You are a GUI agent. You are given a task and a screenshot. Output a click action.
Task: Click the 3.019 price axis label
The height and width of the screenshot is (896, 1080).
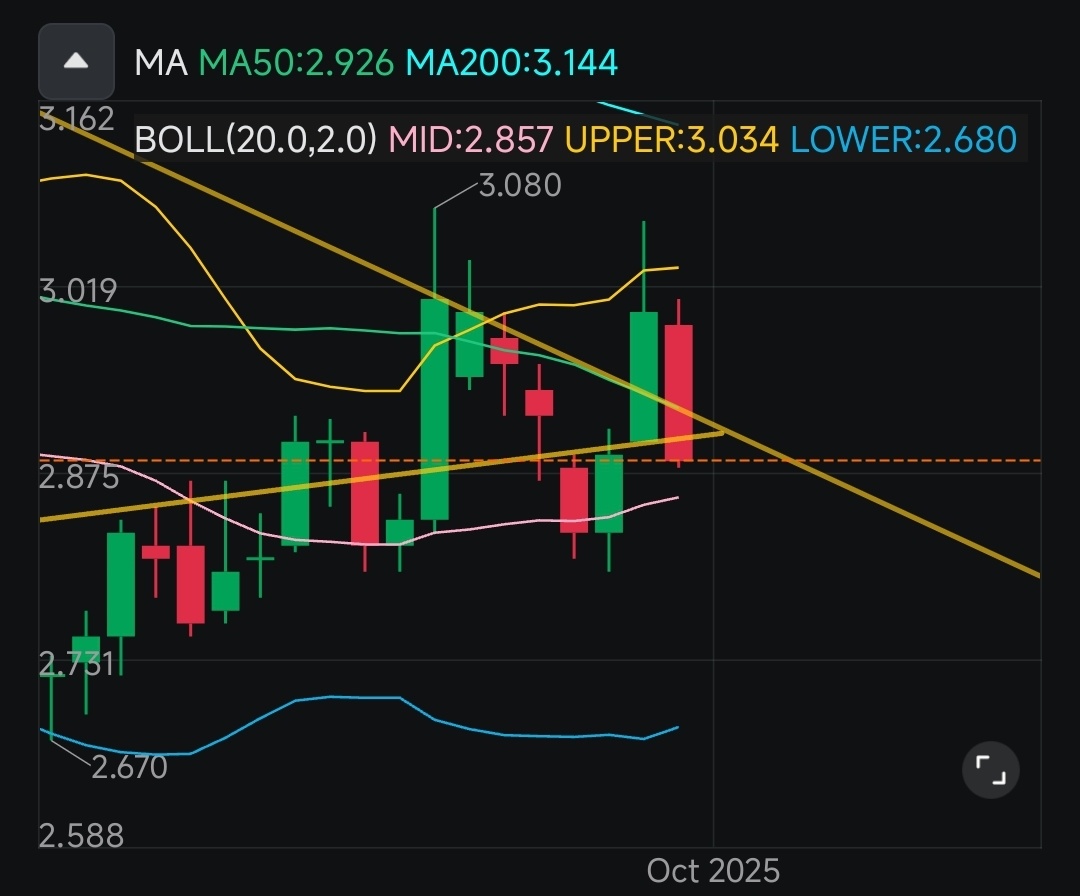click(x=78, y=291)
